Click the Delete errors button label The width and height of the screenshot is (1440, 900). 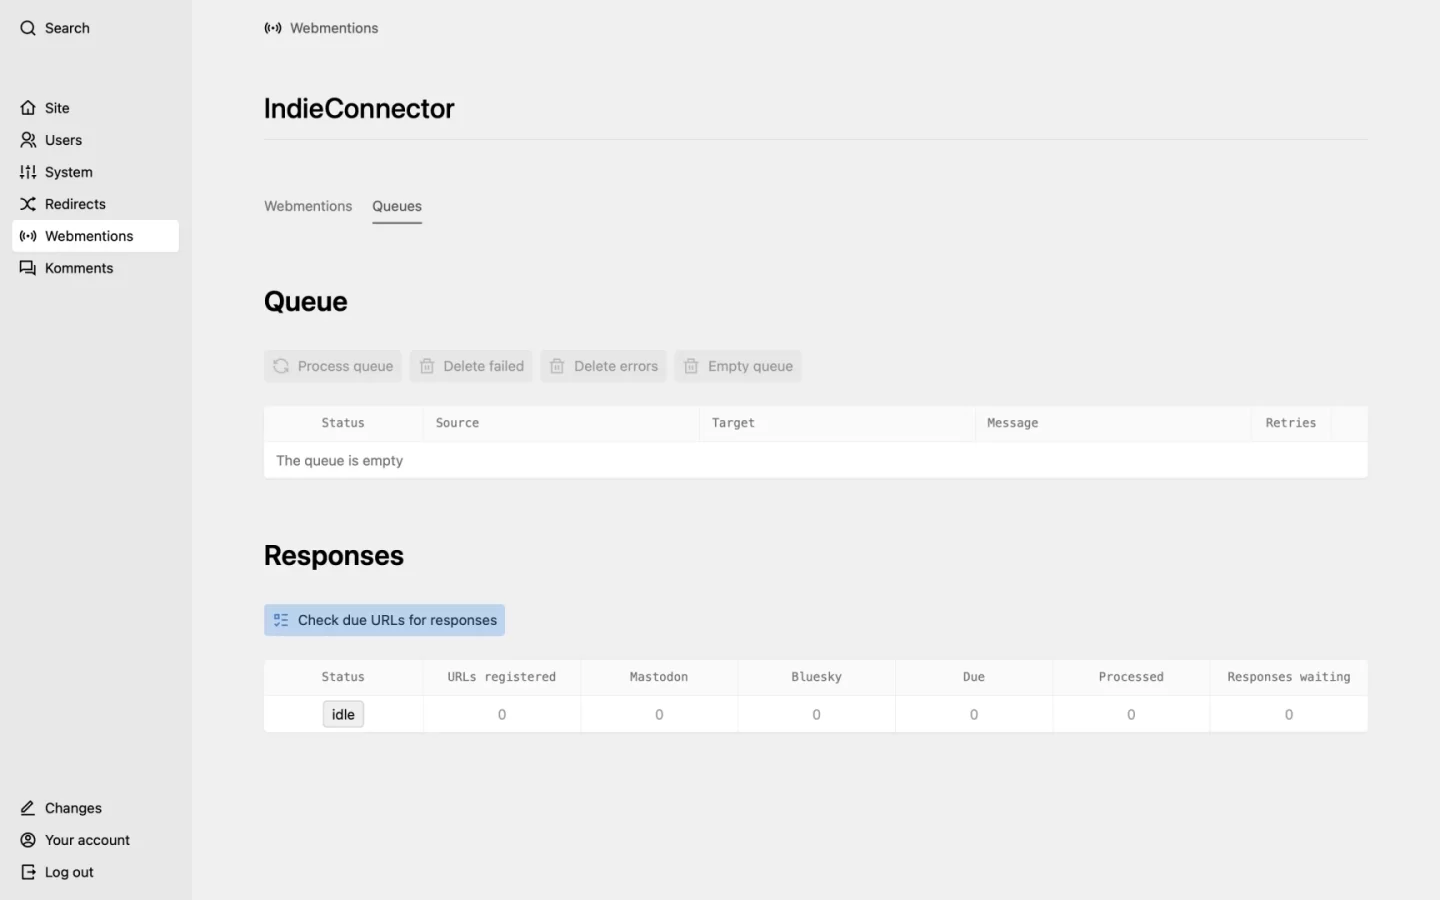click(x=616, y=366)
